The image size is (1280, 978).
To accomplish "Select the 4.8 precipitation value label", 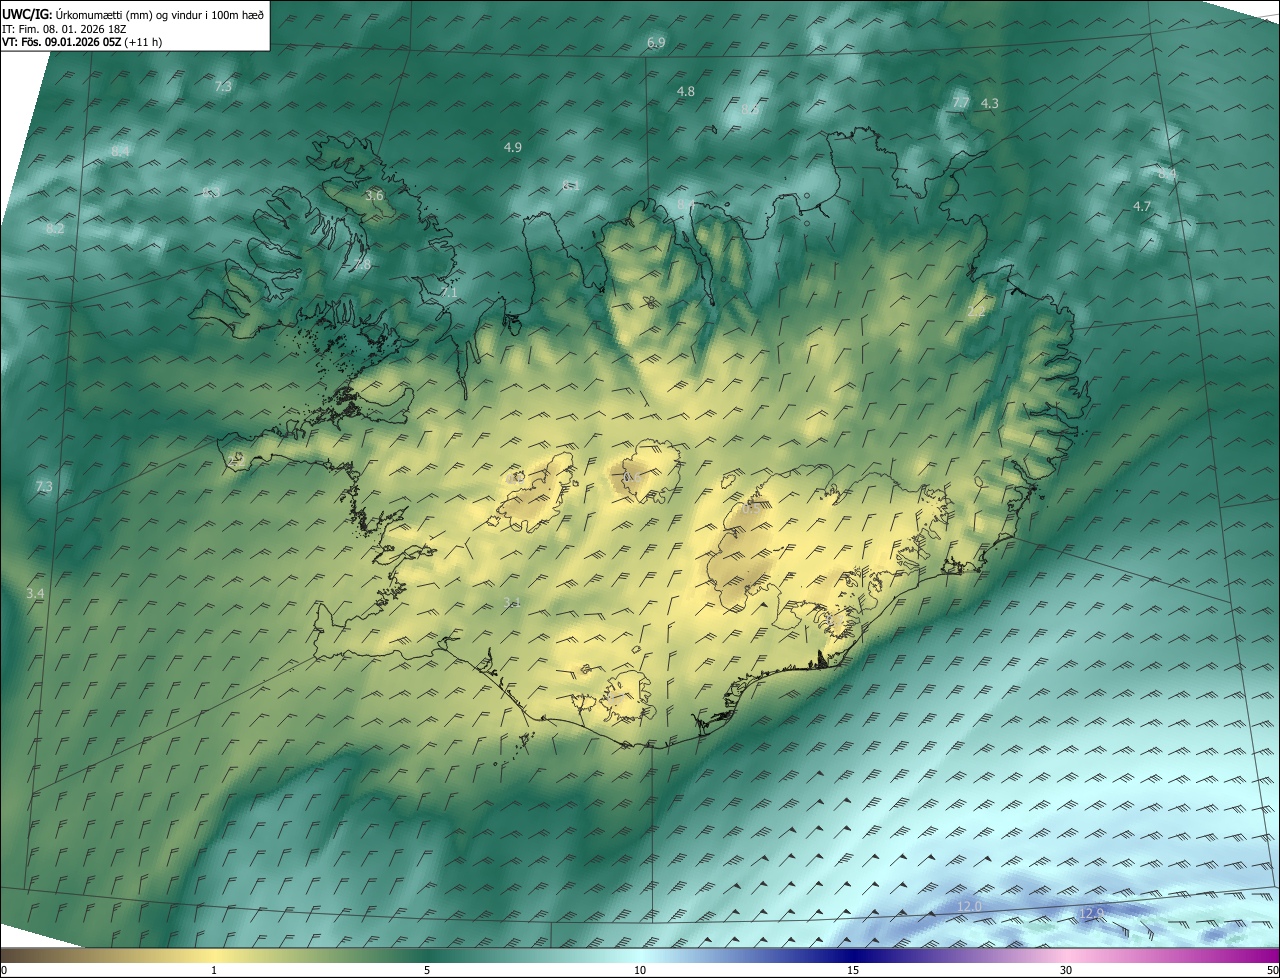I will 686,92.
